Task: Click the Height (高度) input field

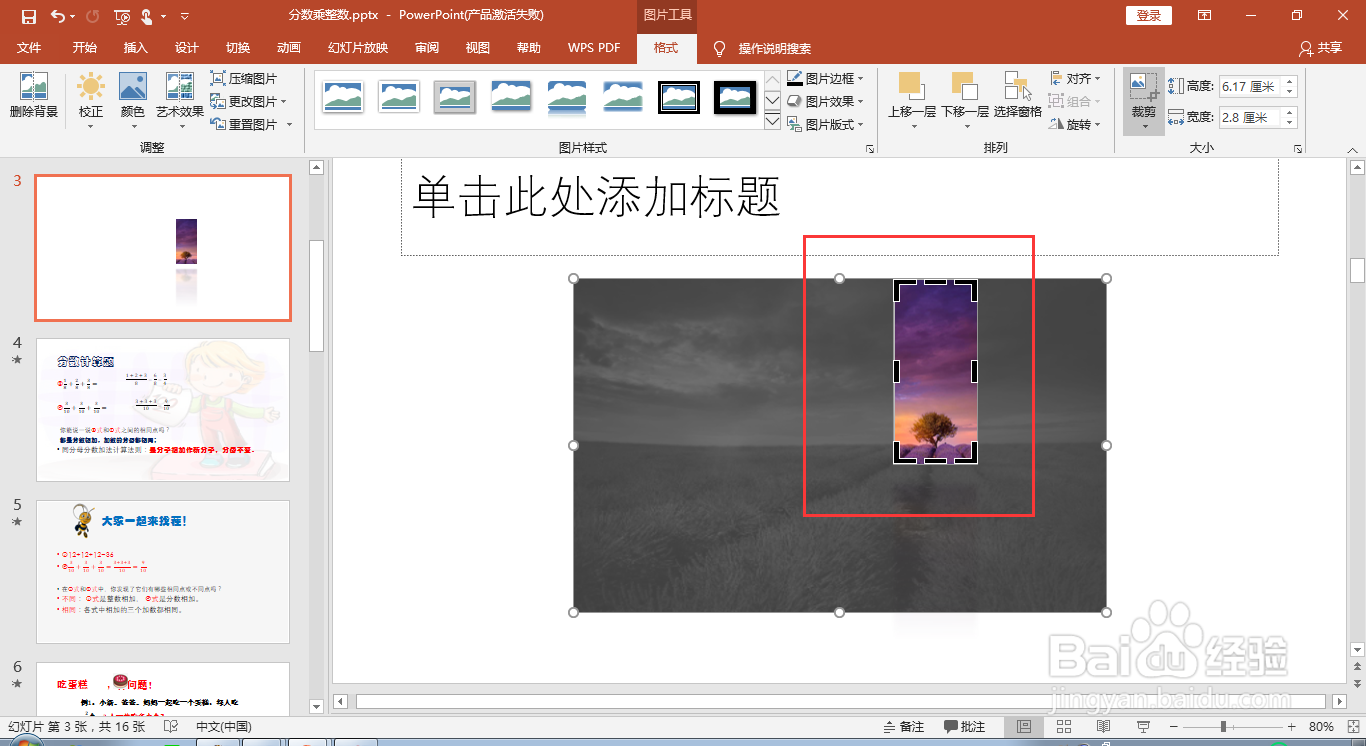Action: pyautogui.click(x=1250, y=87)
